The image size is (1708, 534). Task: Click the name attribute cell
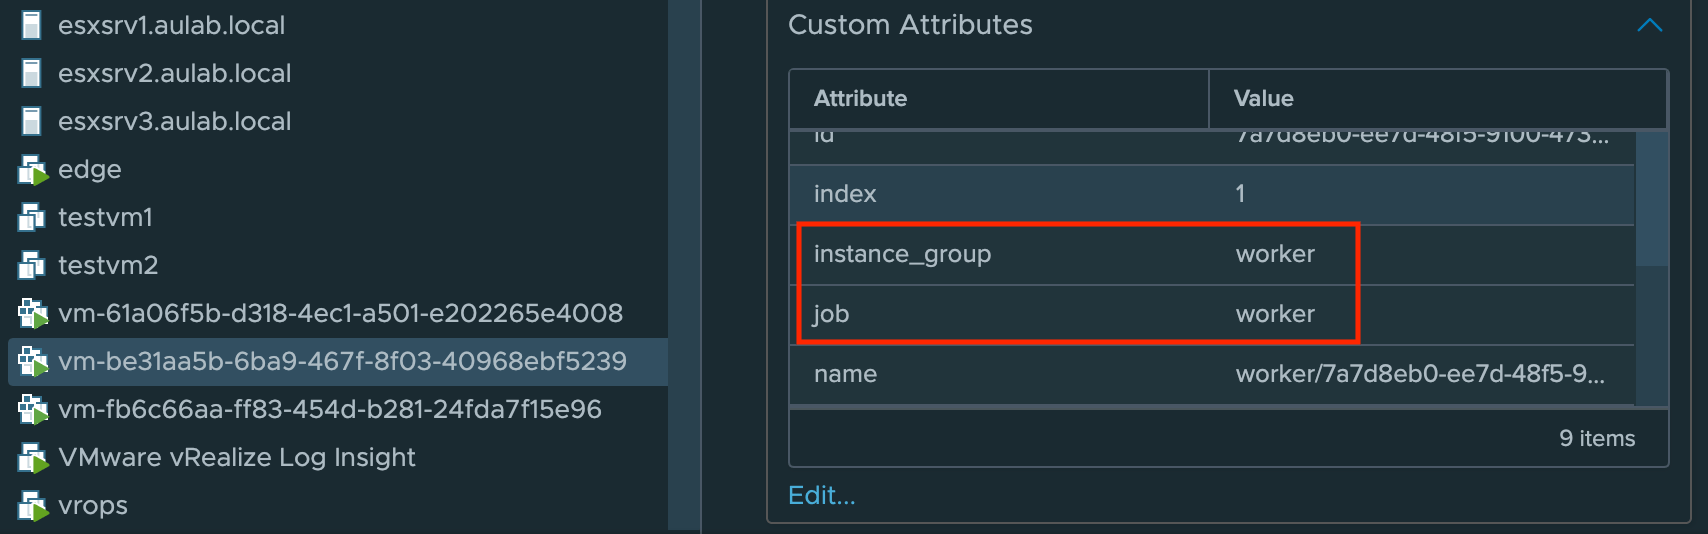845,374
